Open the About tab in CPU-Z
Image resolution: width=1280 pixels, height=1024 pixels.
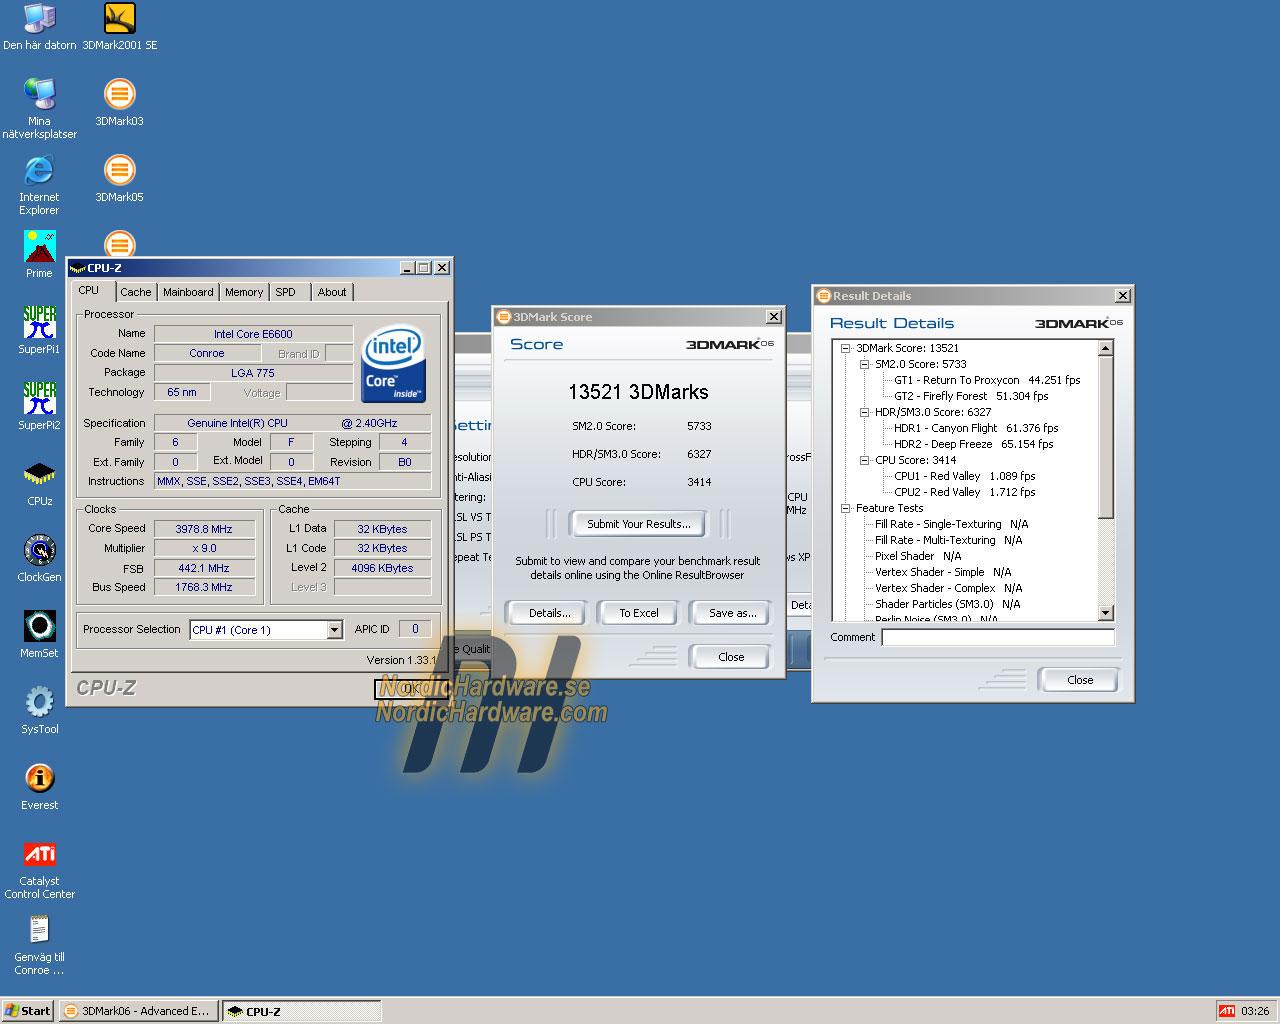(x=332, y=292)
